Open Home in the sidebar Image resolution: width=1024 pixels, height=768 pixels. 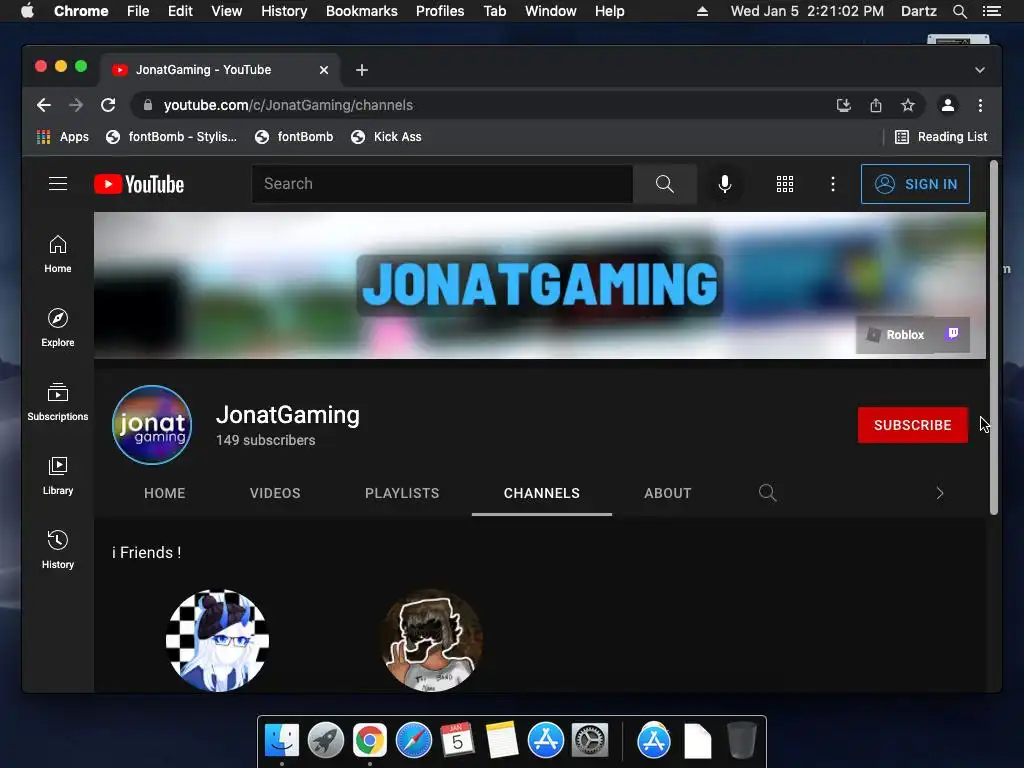[58, 254]
